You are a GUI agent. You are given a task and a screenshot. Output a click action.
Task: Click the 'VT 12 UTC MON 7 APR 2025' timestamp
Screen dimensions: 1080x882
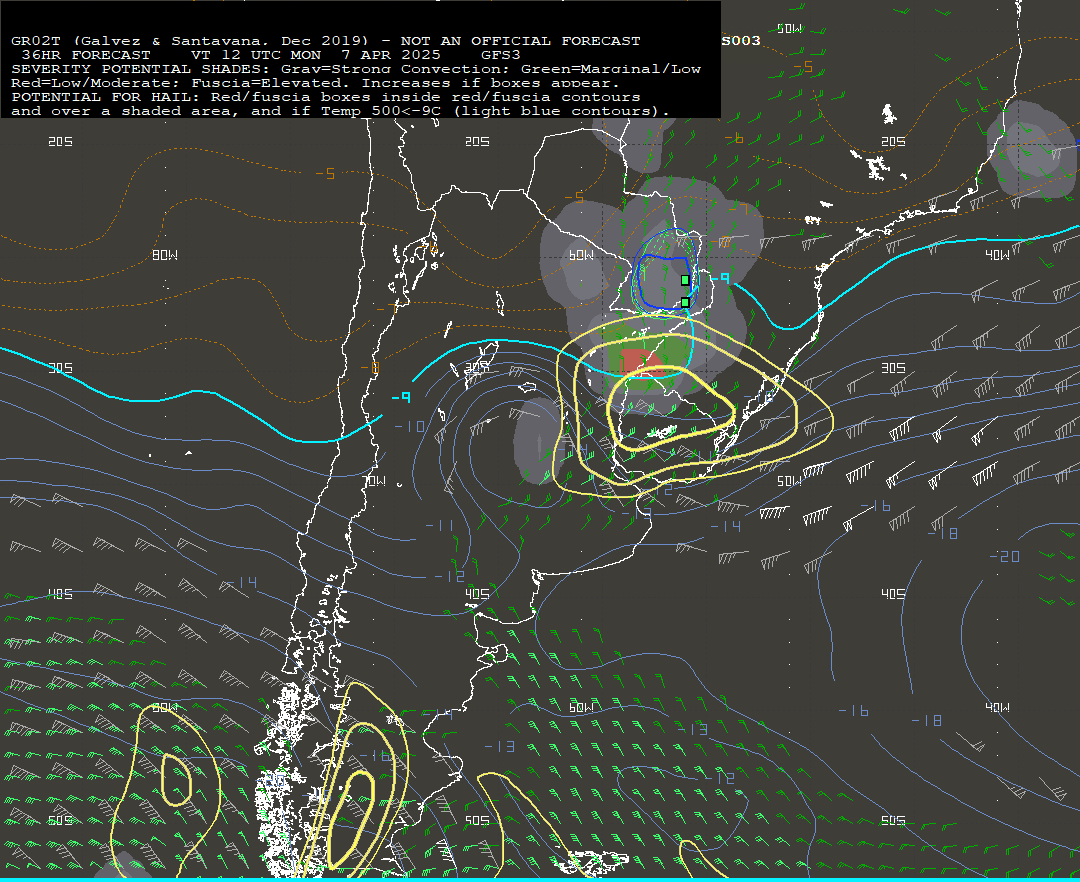click(x=315, y=55)
